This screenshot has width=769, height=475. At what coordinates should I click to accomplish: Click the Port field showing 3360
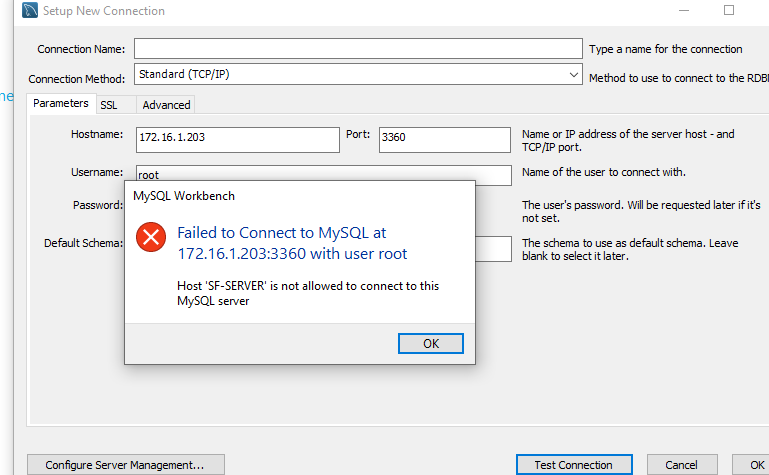pos(445,140)
